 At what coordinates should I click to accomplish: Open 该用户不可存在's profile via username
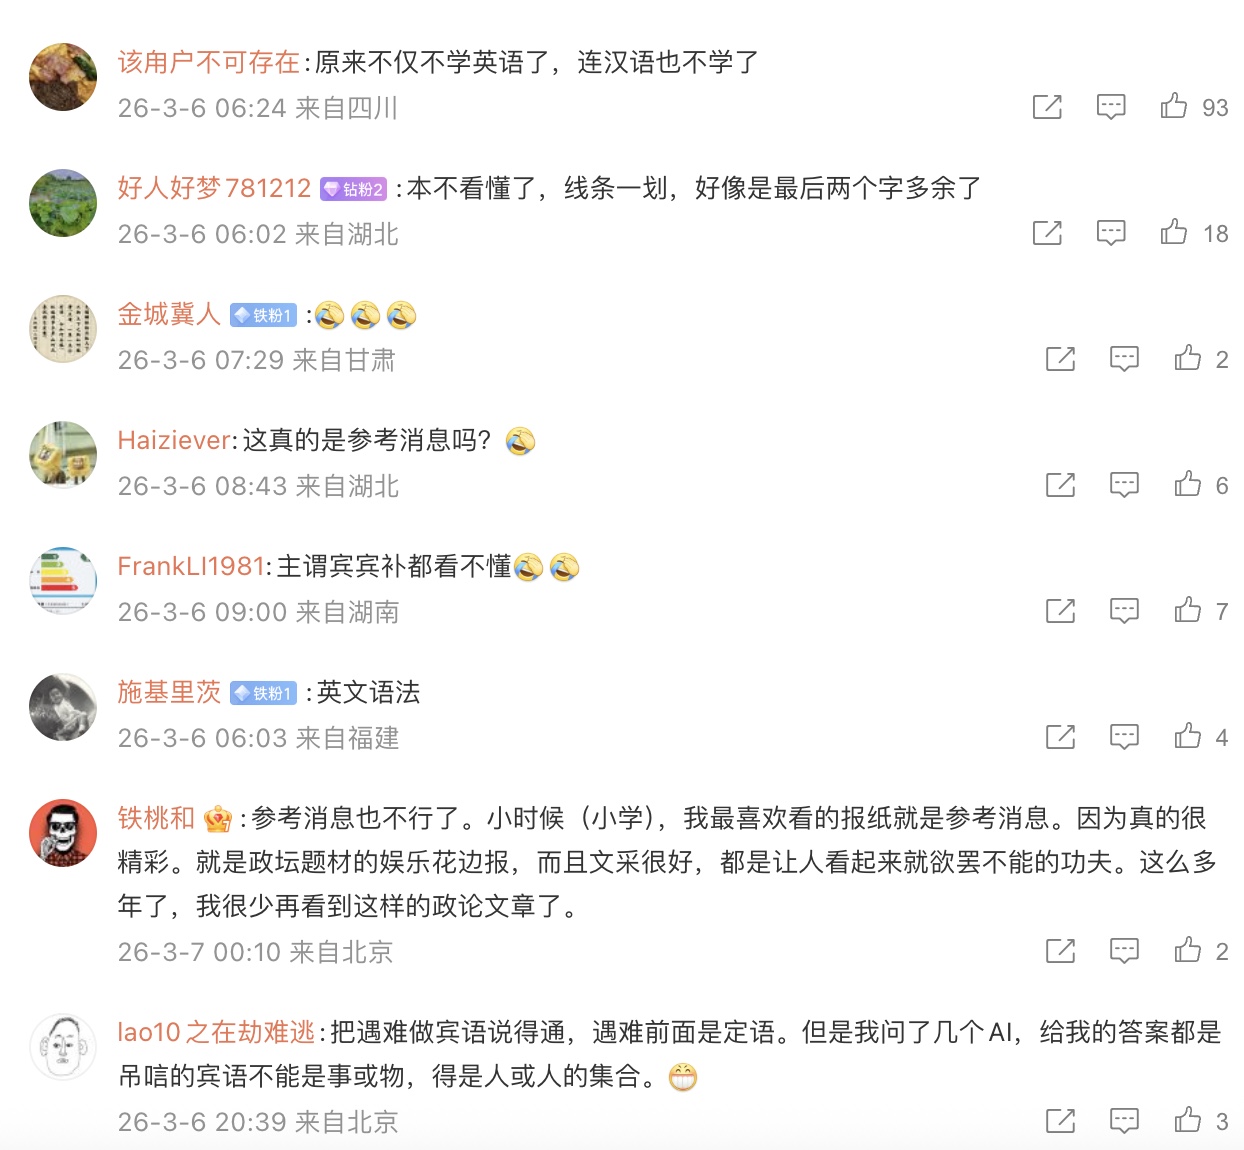pos(208,62)
